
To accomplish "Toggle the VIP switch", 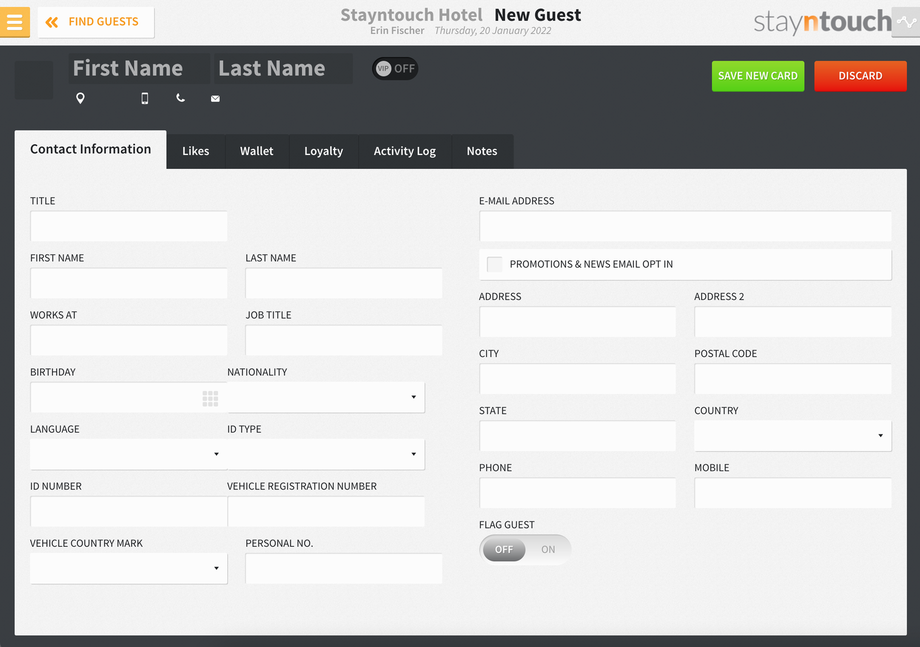I will (395, 69).
